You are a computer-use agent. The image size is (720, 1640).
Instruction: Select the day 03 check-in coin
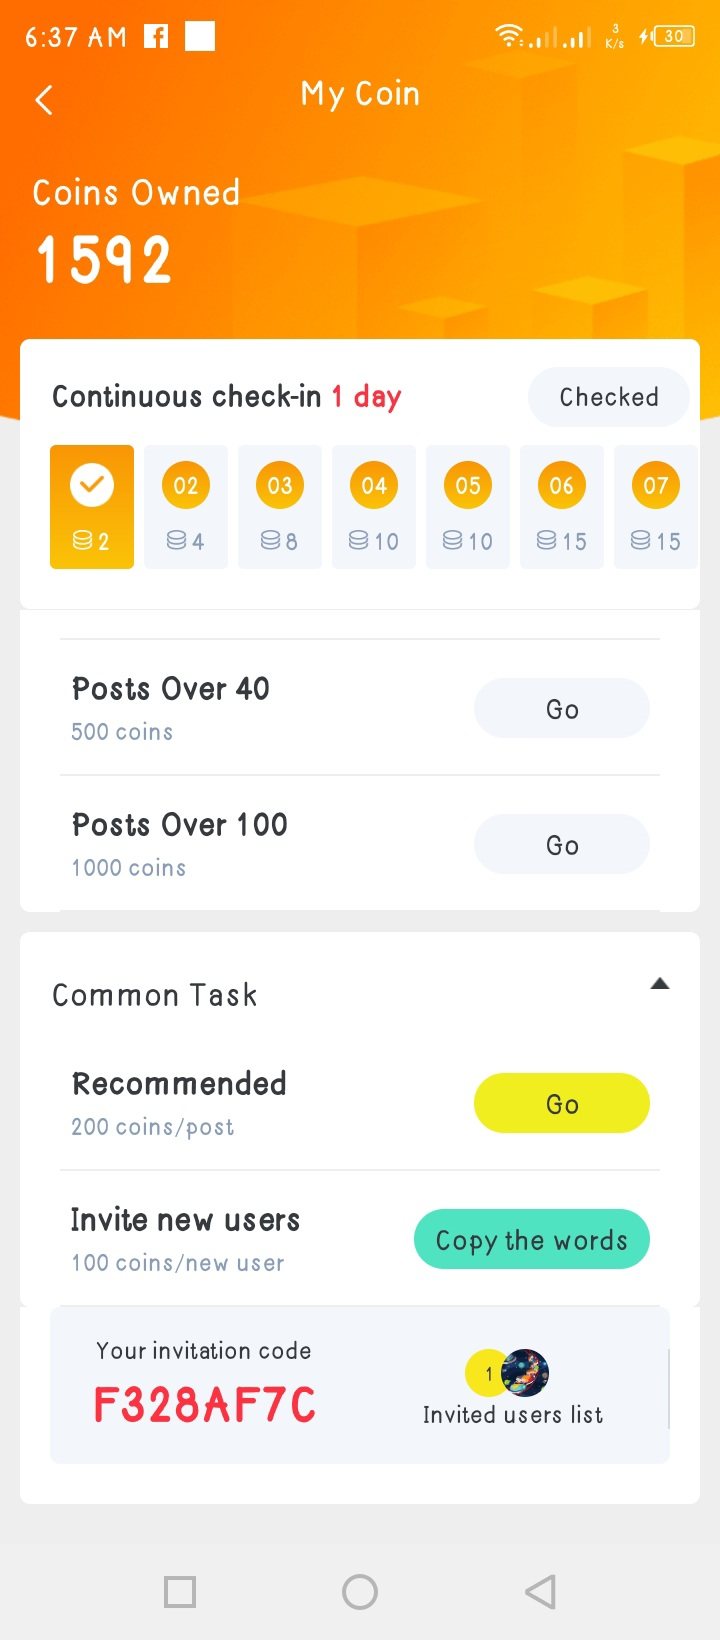pos(280,486)
